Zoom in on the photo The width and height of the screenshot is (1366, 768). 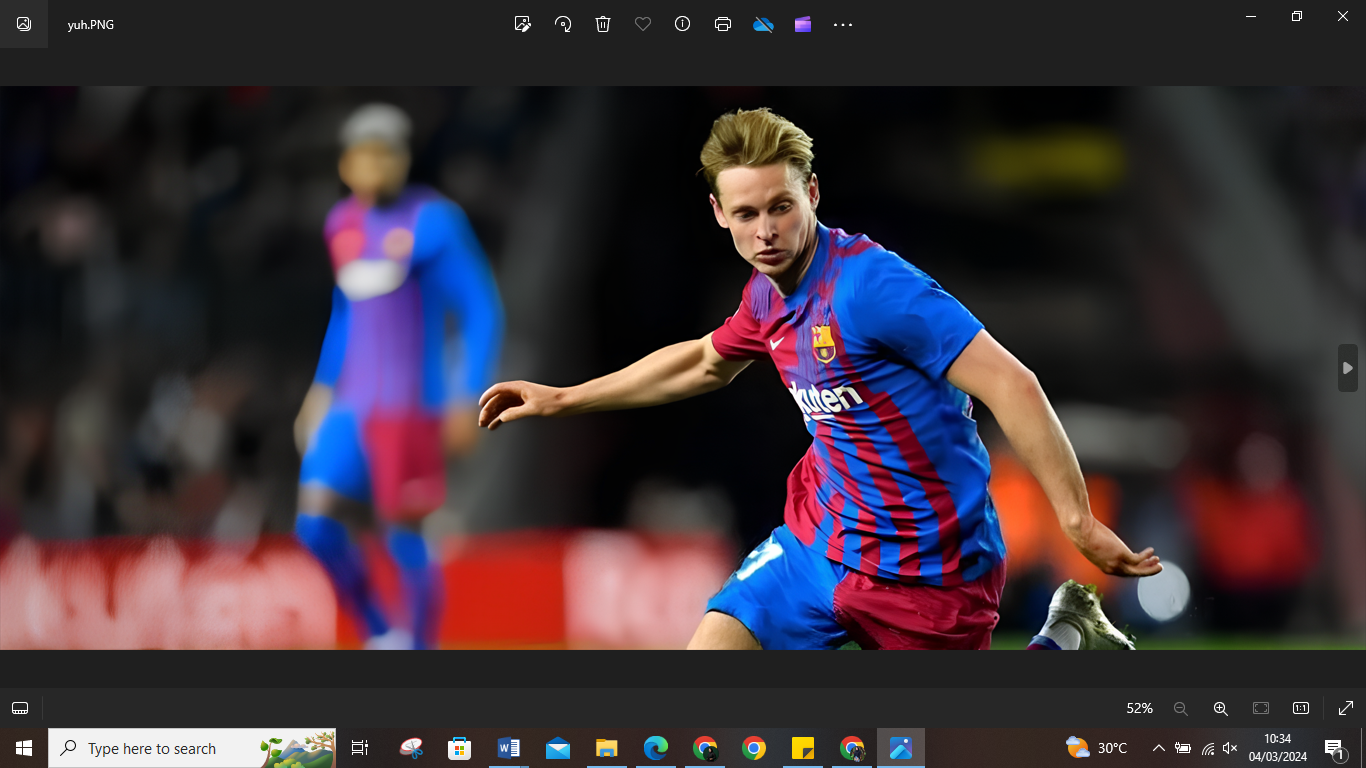[x=1221, y=708]
